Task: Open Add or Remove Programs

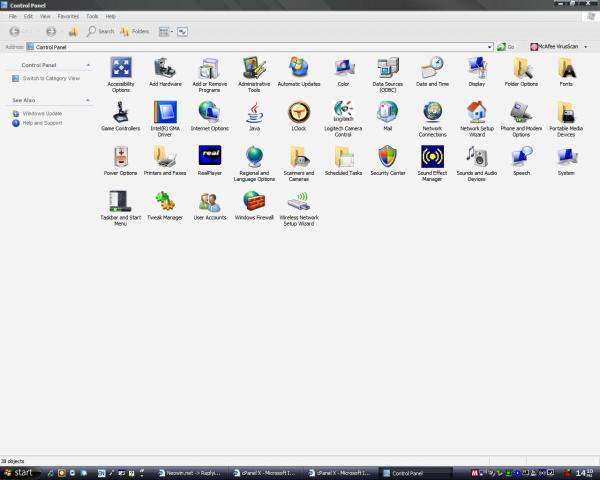Action: pos(210,75)
